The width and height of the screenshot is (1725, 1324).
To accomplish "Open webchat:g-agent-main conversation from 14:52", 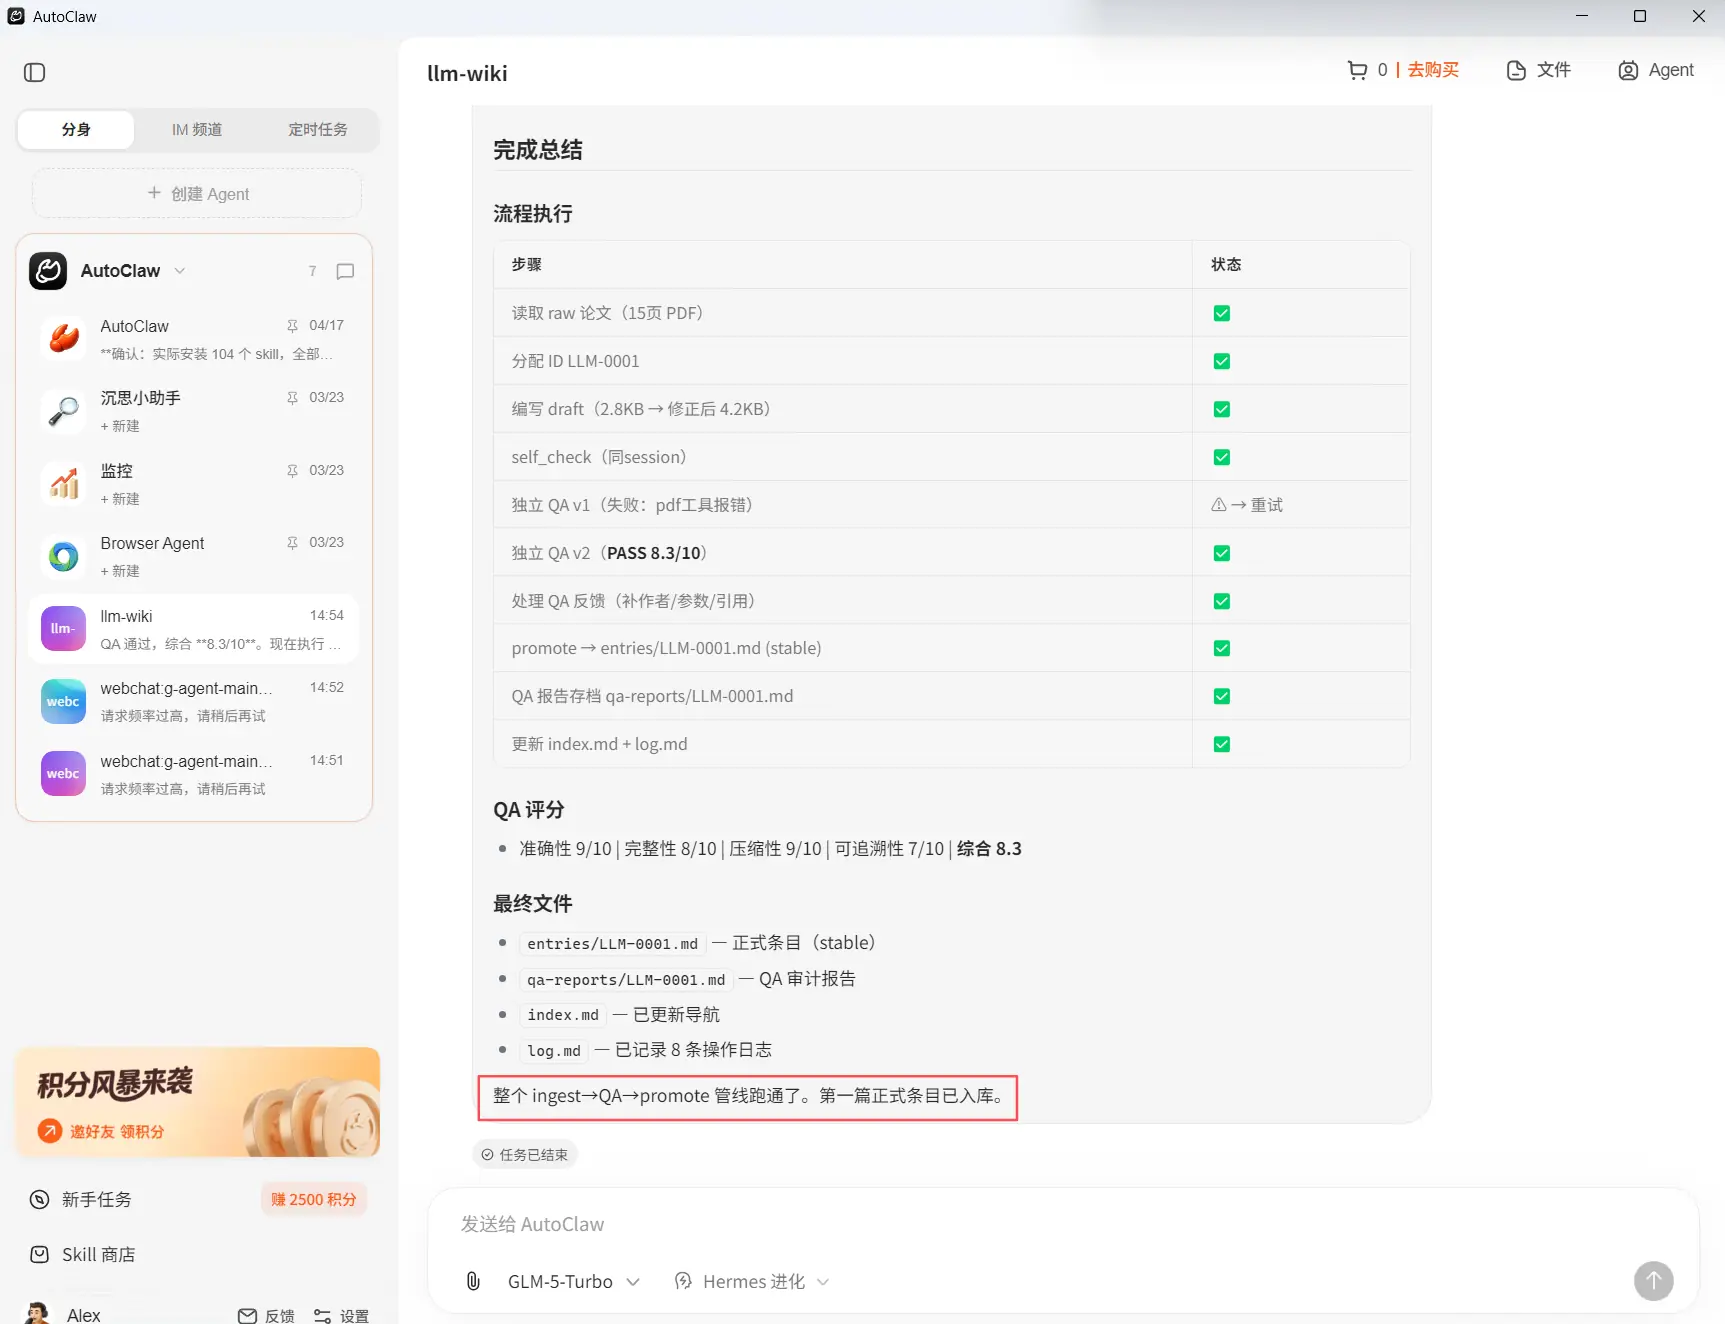I will pos(194,701).
